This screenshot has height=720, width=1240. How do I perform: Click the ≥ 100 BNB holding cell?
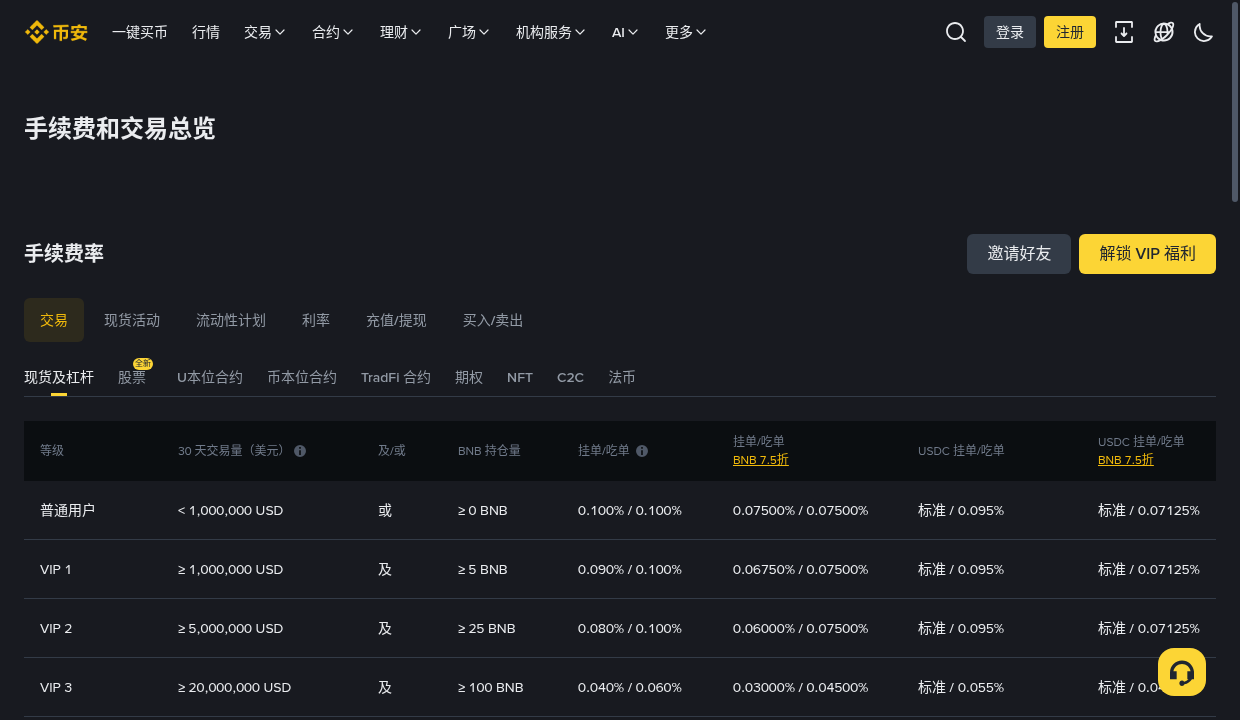pos(491,687)
